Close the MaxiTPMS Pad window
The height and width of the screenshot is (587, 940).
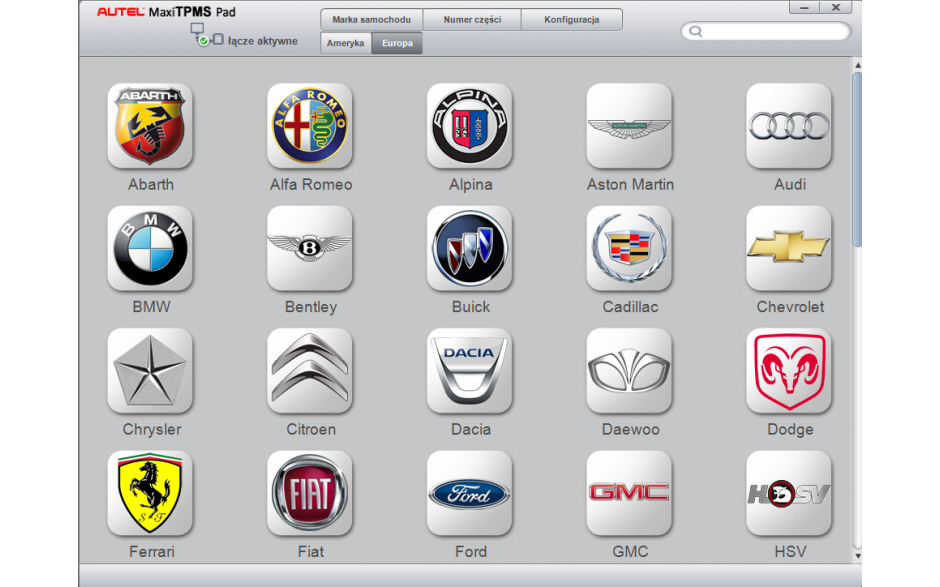click(x=836, y=7)
